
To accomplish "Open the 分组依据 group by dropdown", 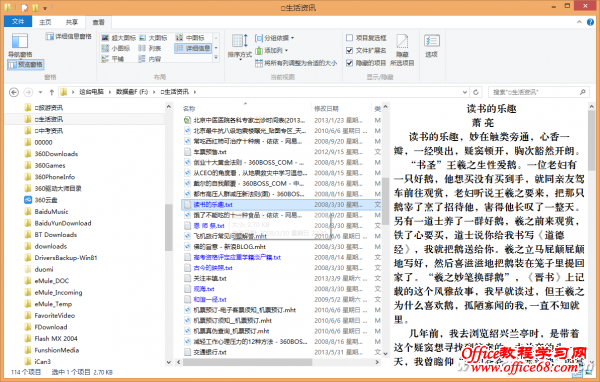I will (x=274, y=38).
